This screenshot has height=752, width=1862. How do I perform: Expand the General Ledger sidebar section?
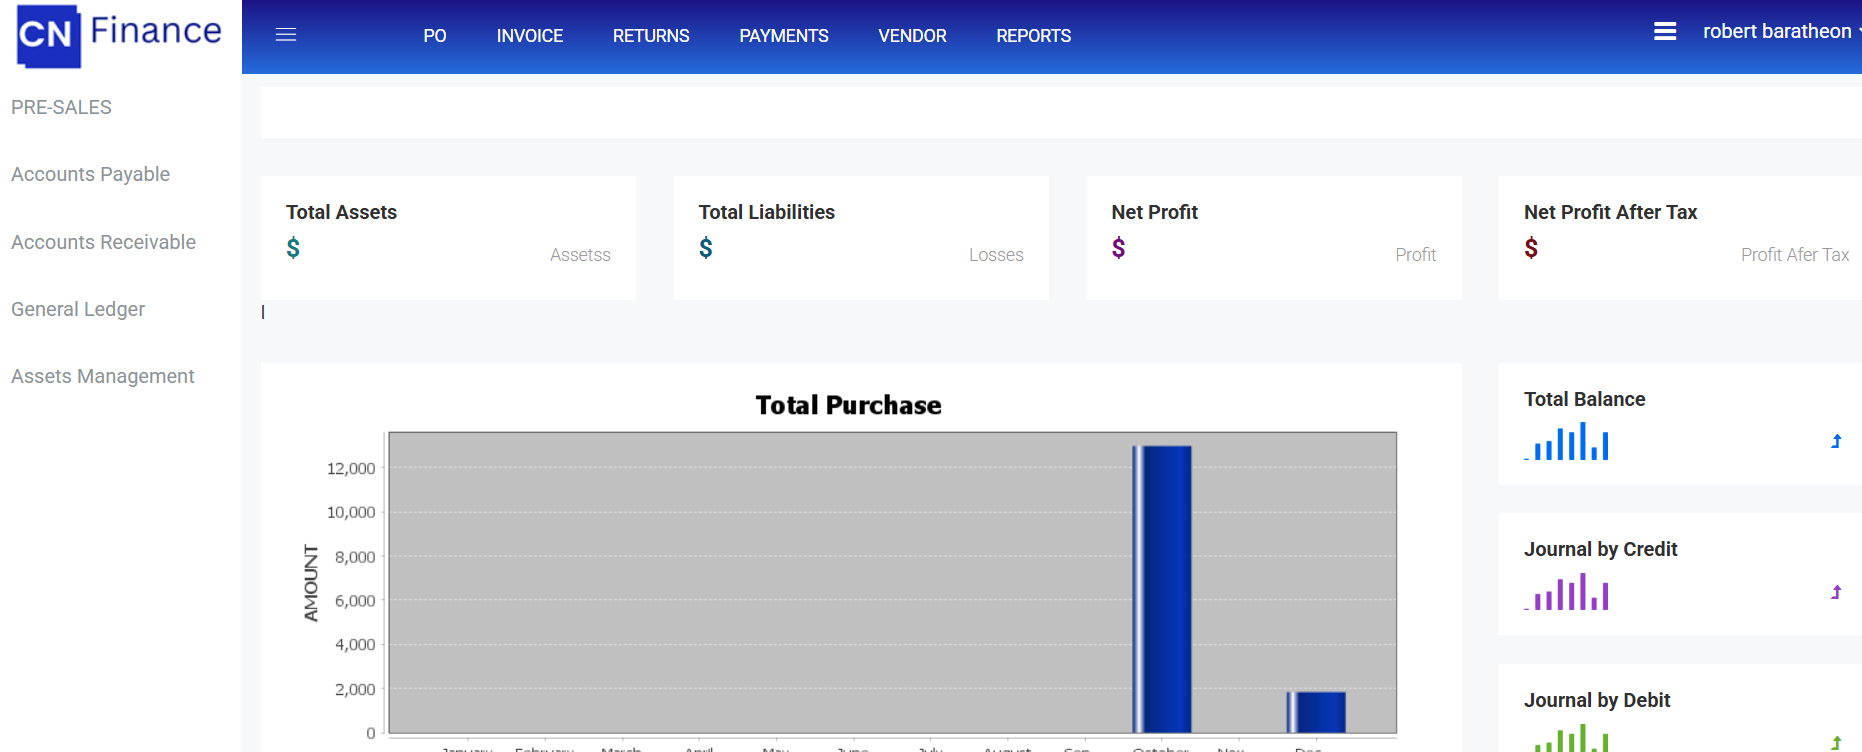click(x=78, y=309)
